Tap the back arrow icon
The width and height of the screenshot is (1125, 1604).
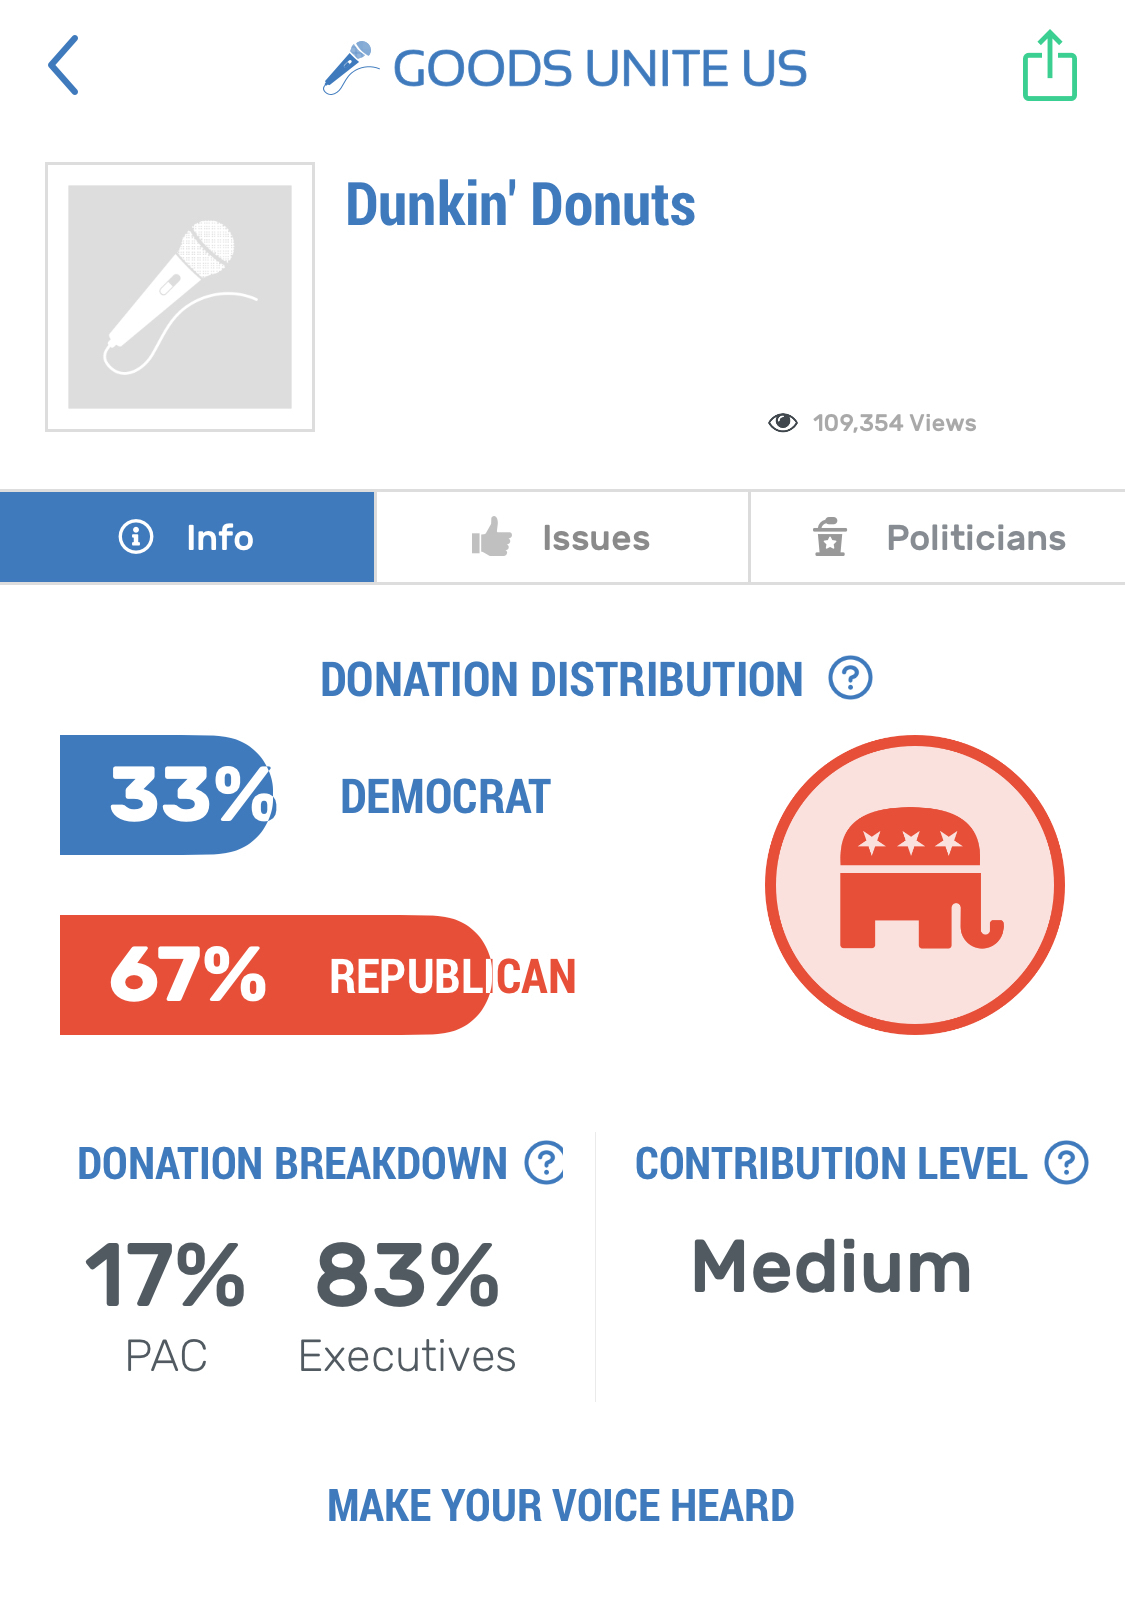click(64, 66)
